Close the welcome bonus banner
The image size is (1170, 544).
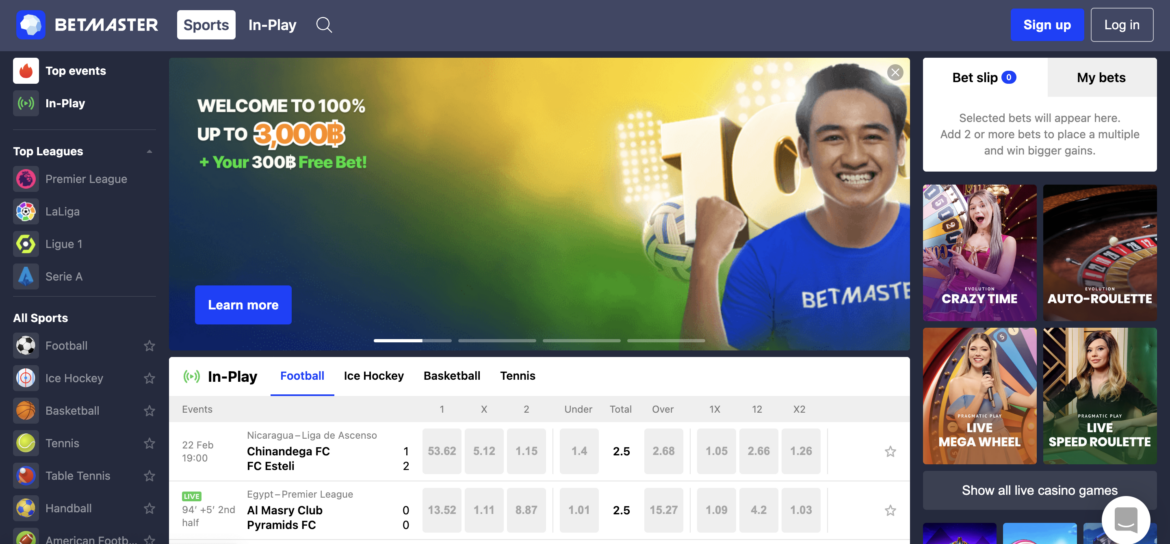pyautogui.click(x=895, y=72)
